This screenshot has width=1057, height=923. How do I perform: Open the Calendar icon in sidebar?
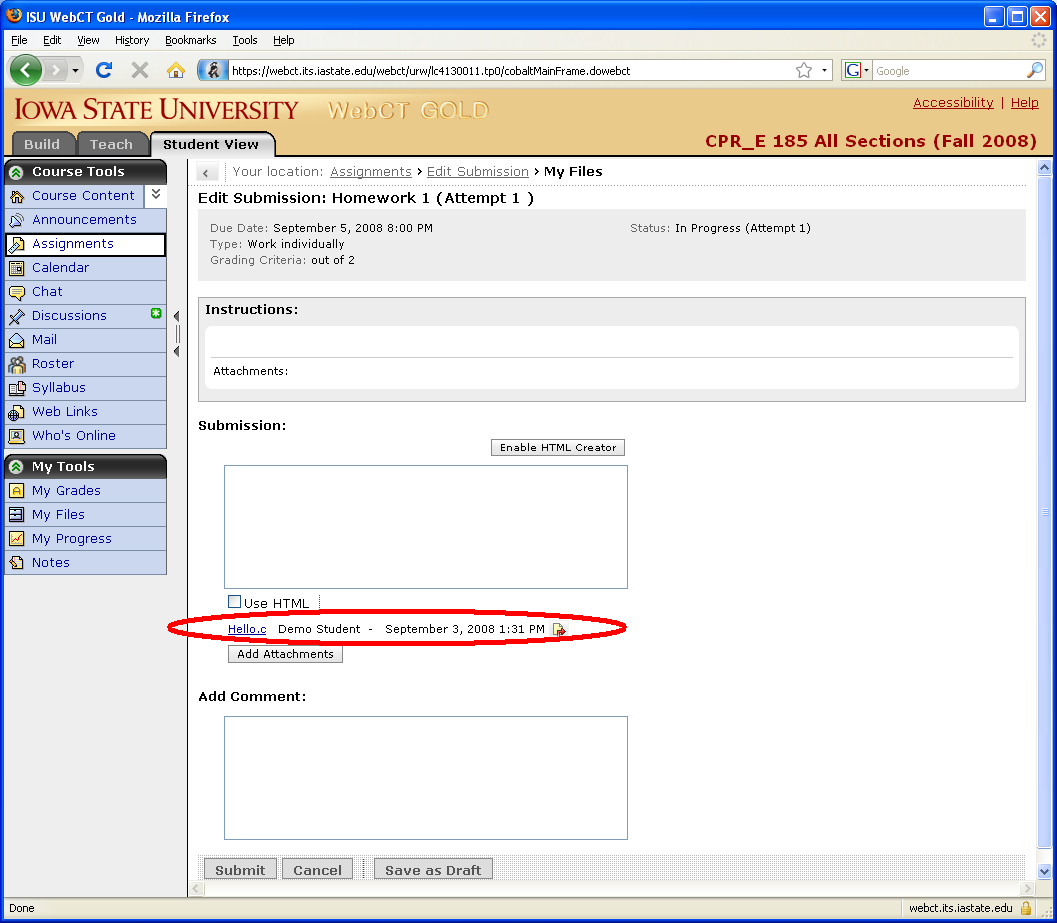[16, 268]
